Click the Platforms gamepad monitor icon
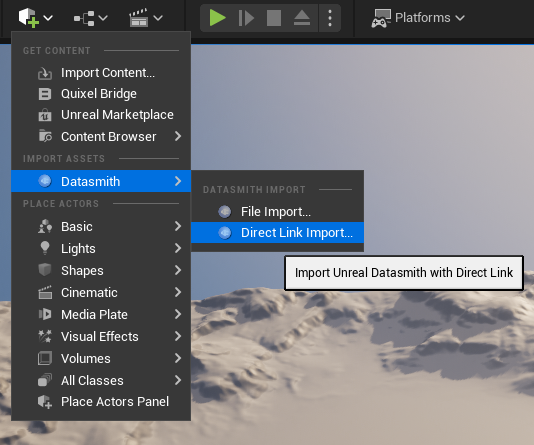Screen dimensions: 534x445 [x=381, y=18]
